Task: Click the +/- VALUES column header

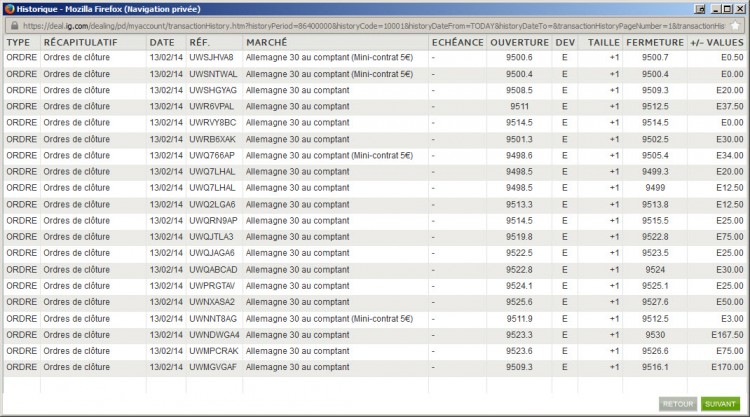Action: (717, 43)
